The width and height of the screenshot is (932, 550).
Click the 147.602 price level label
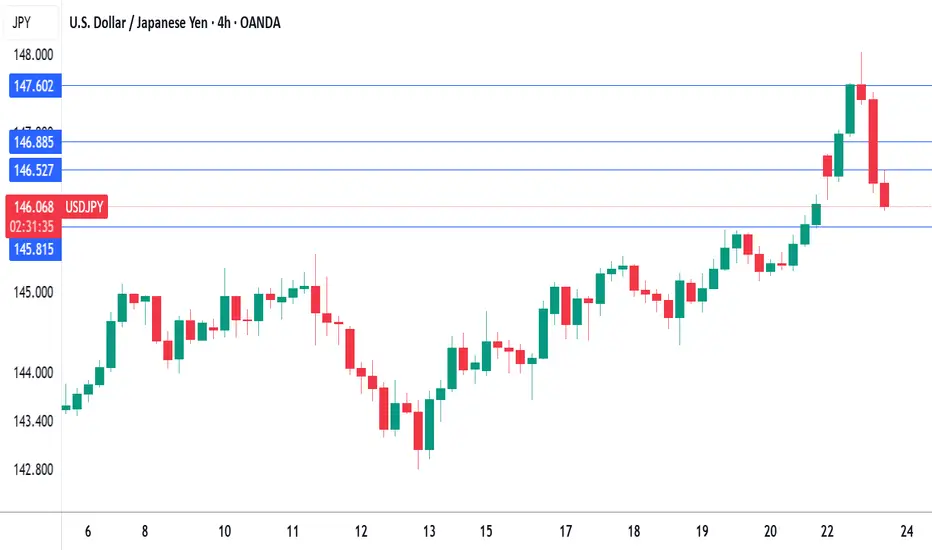pyautogui.click(x=35, y=86)
